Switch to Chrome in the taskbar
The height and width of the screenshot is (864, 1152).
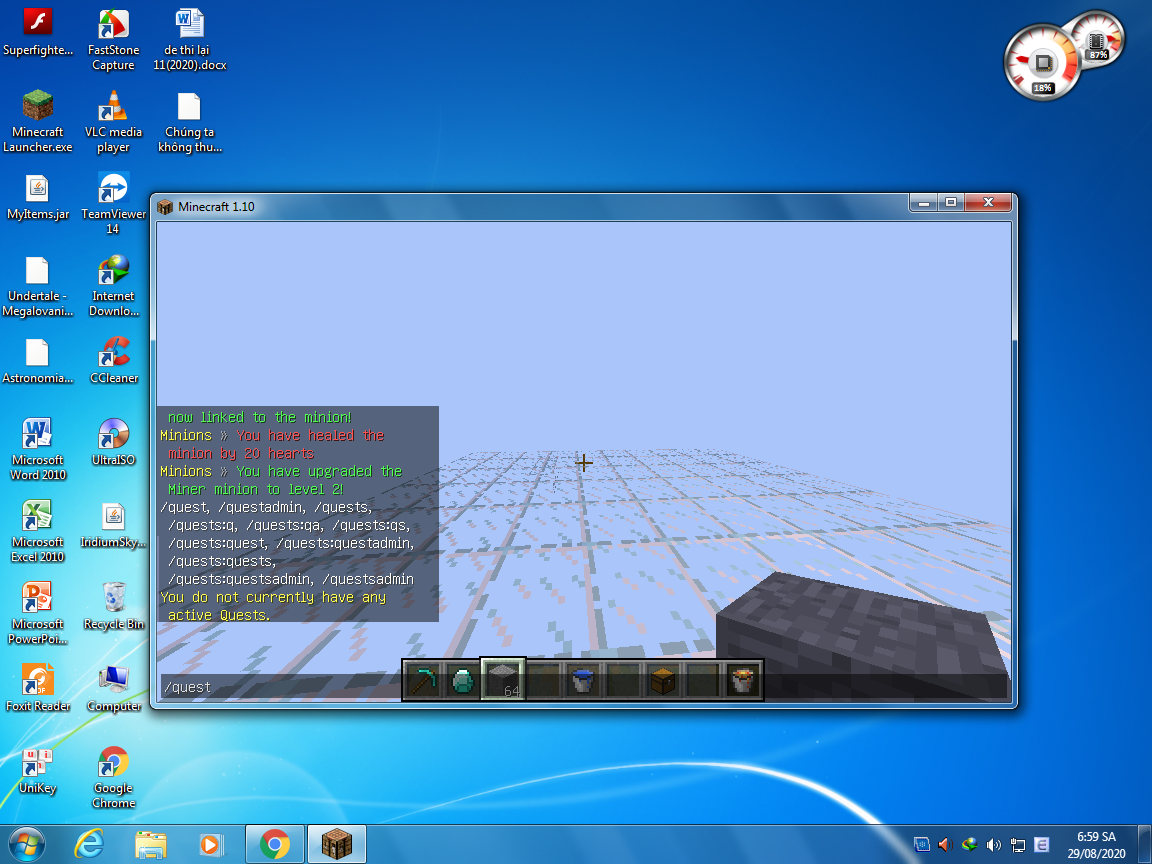click(x=275, y=845)
